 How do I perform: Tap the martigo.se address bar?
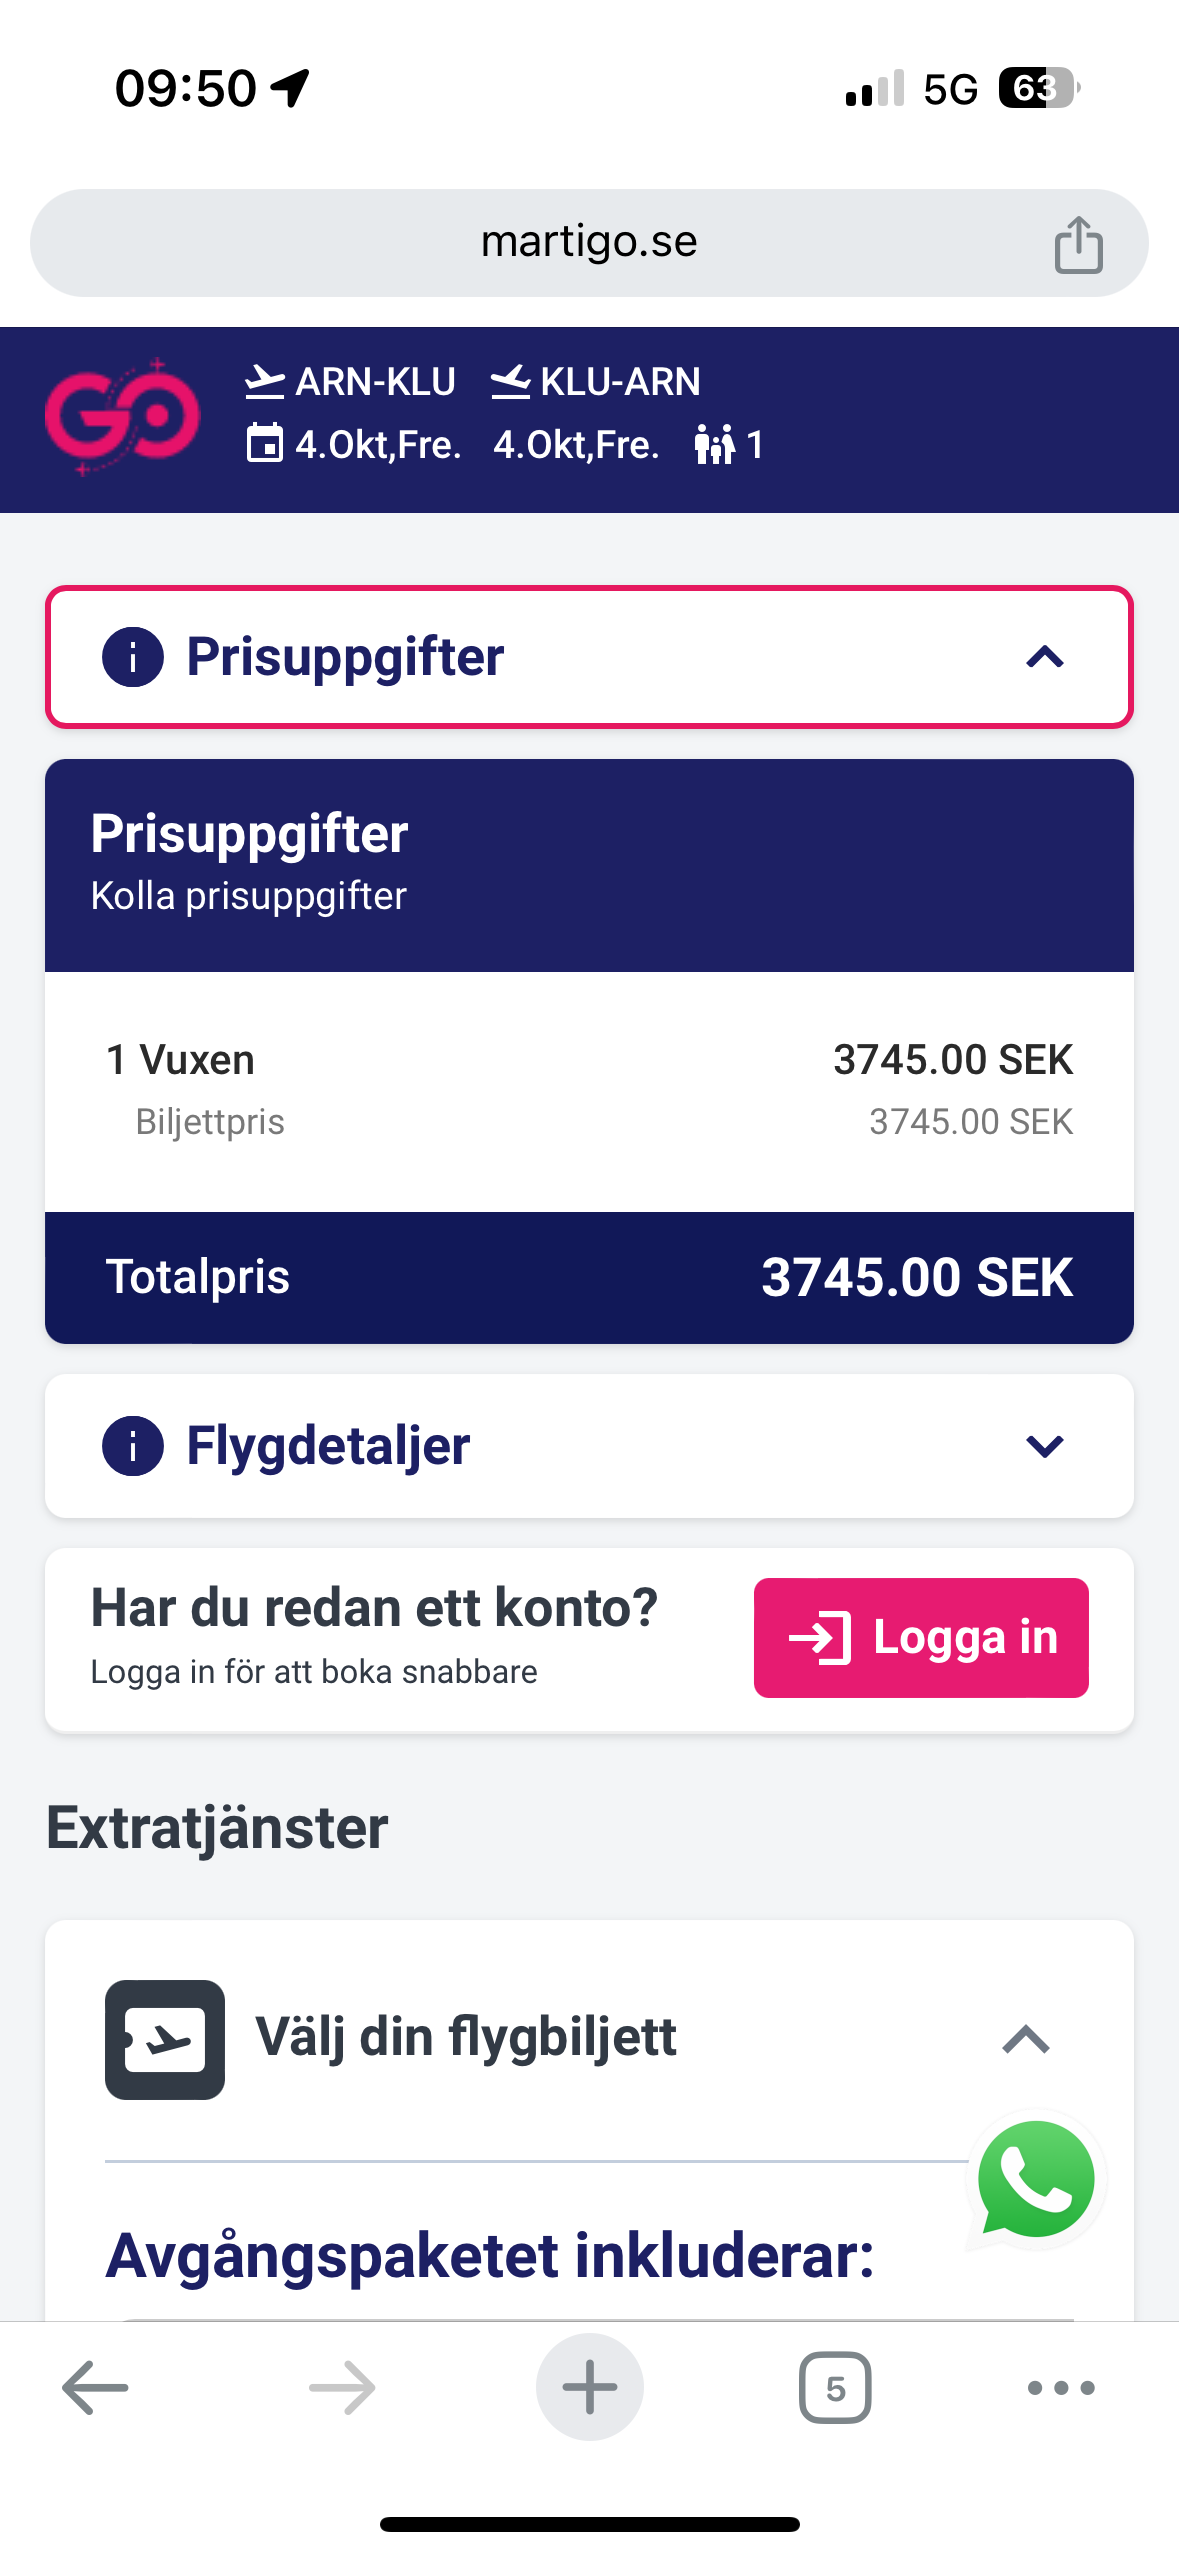pyautogui.click(x=588, y=243)
